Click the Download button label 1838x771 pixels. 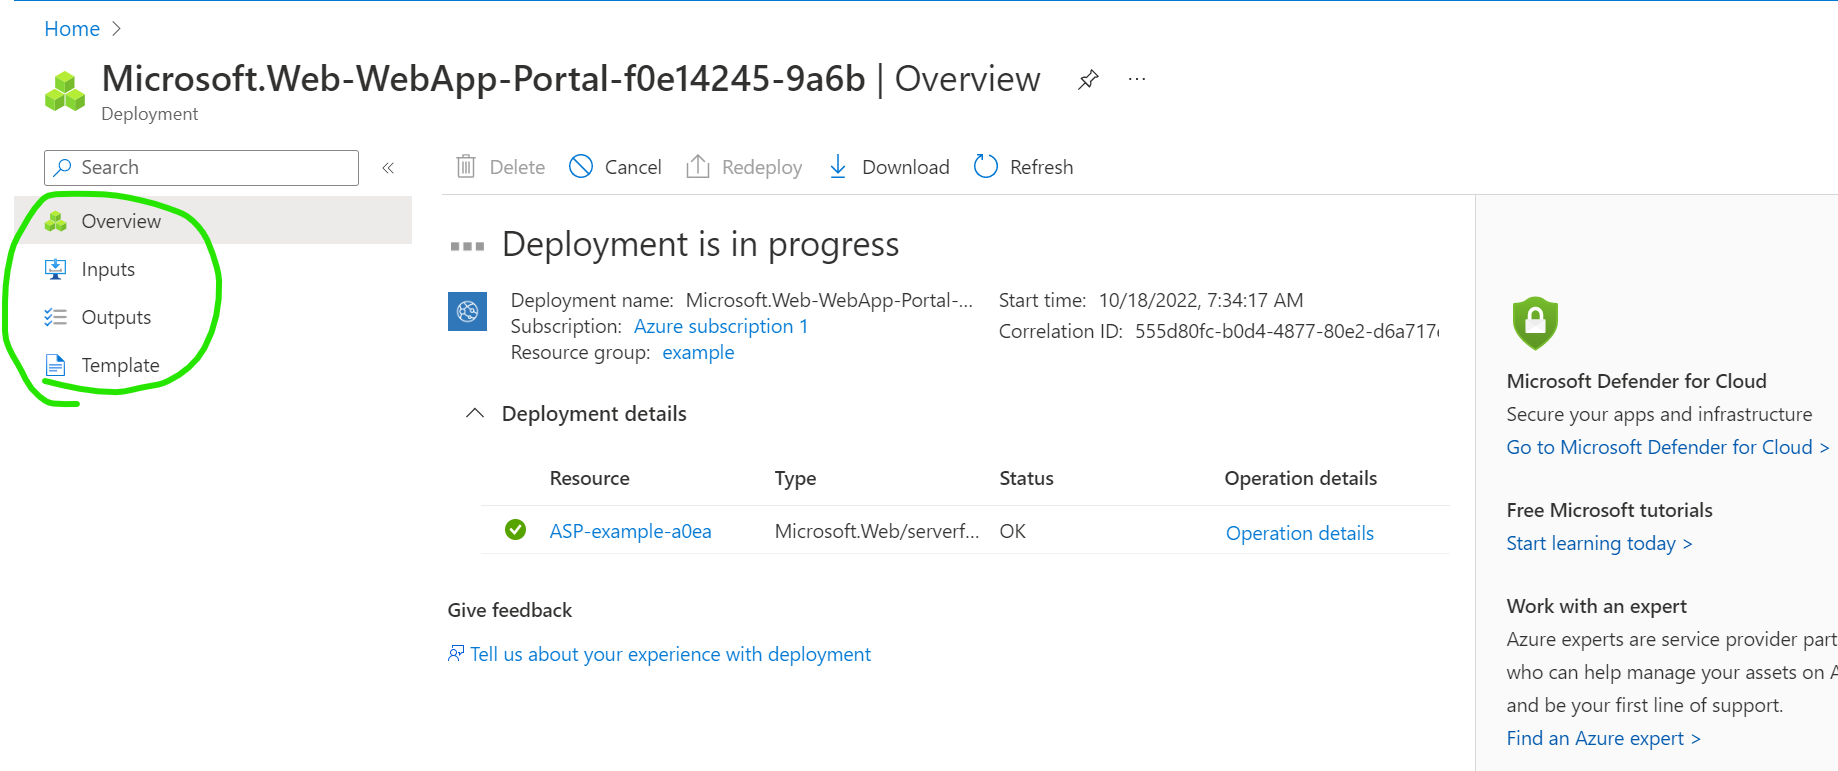906,167
